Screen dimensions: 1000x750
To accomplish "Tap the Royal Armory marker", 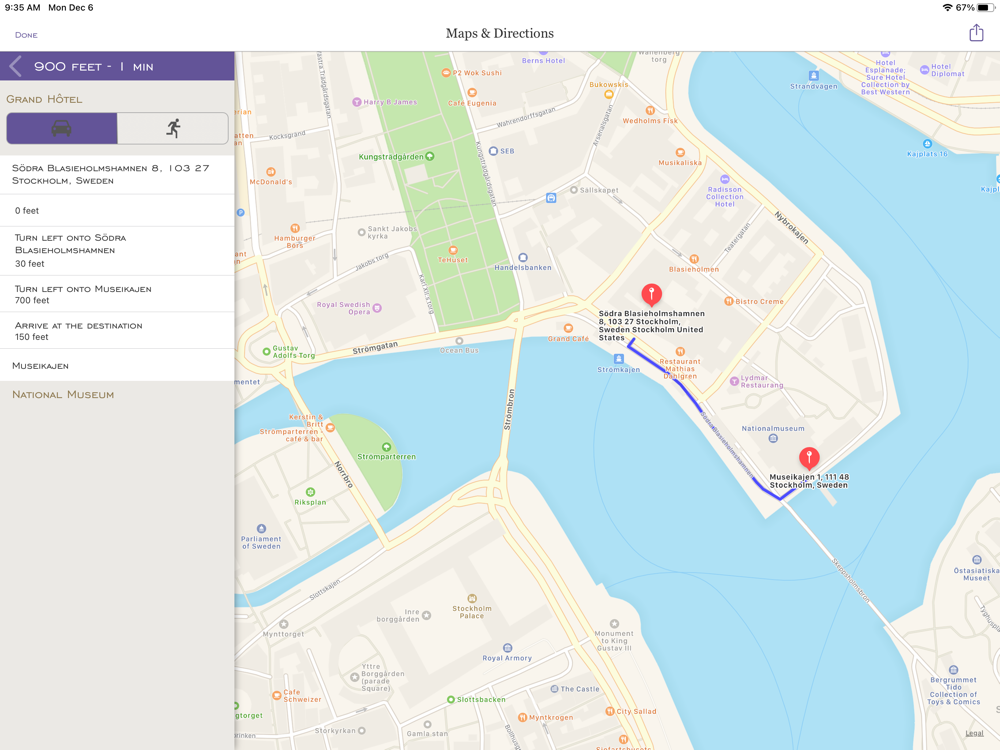I will (x=508, y=648).
